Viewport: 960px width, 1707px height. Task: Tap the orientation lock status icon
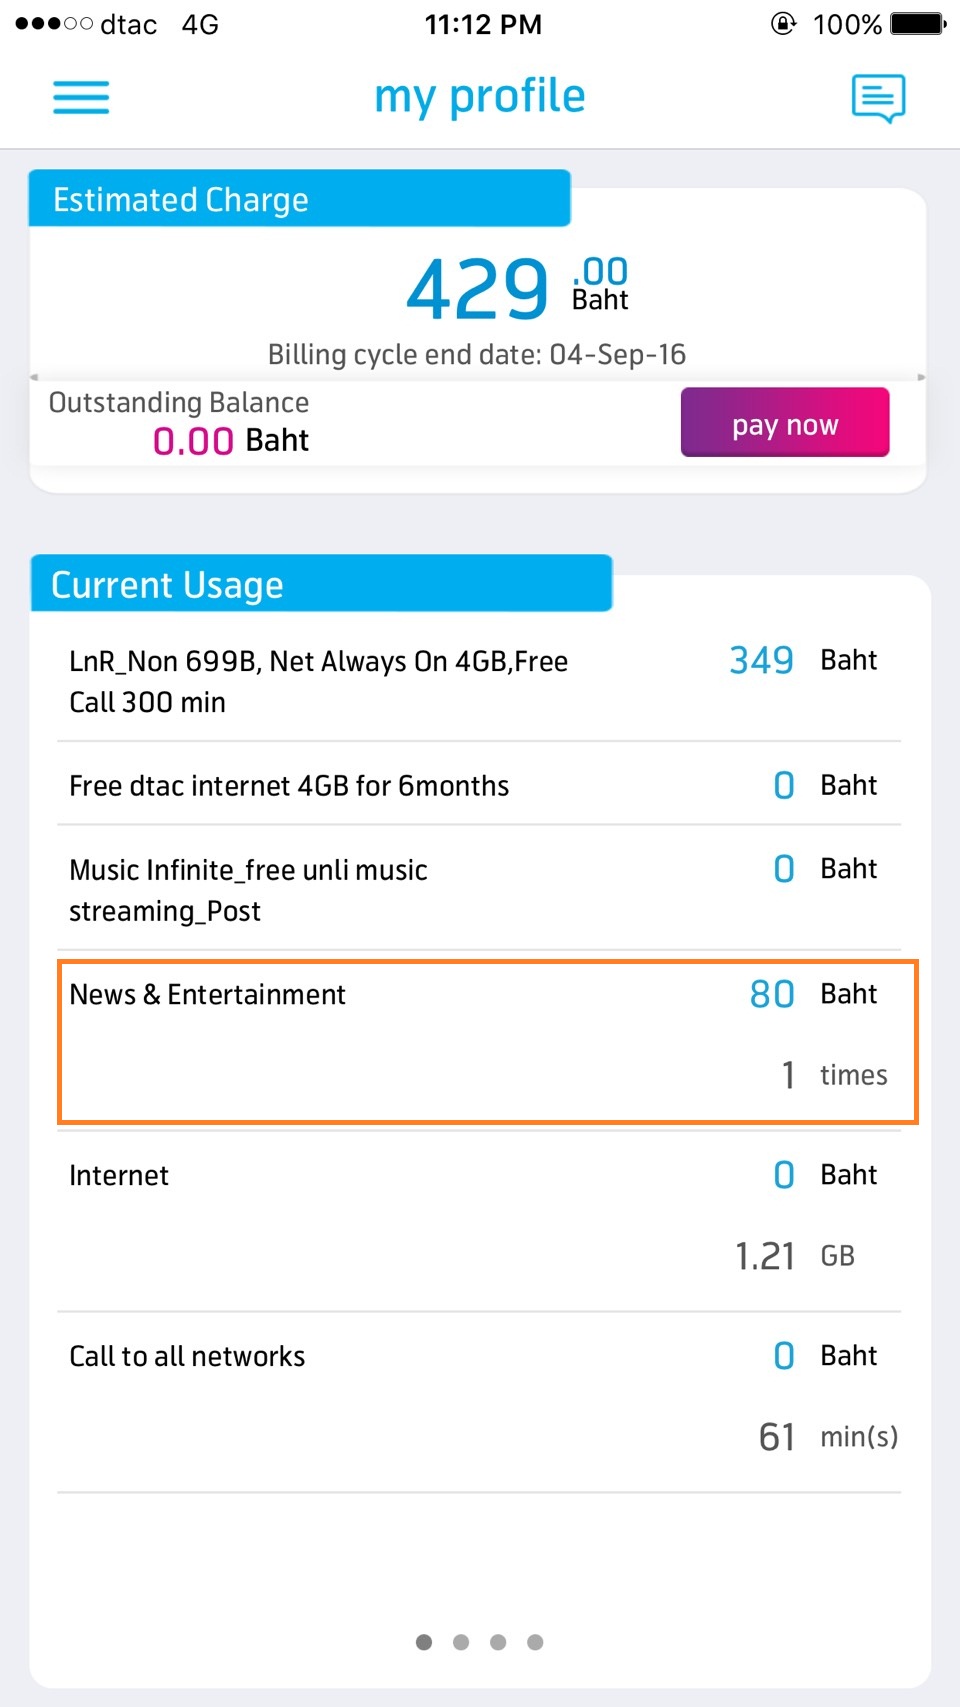pos(784,23)
